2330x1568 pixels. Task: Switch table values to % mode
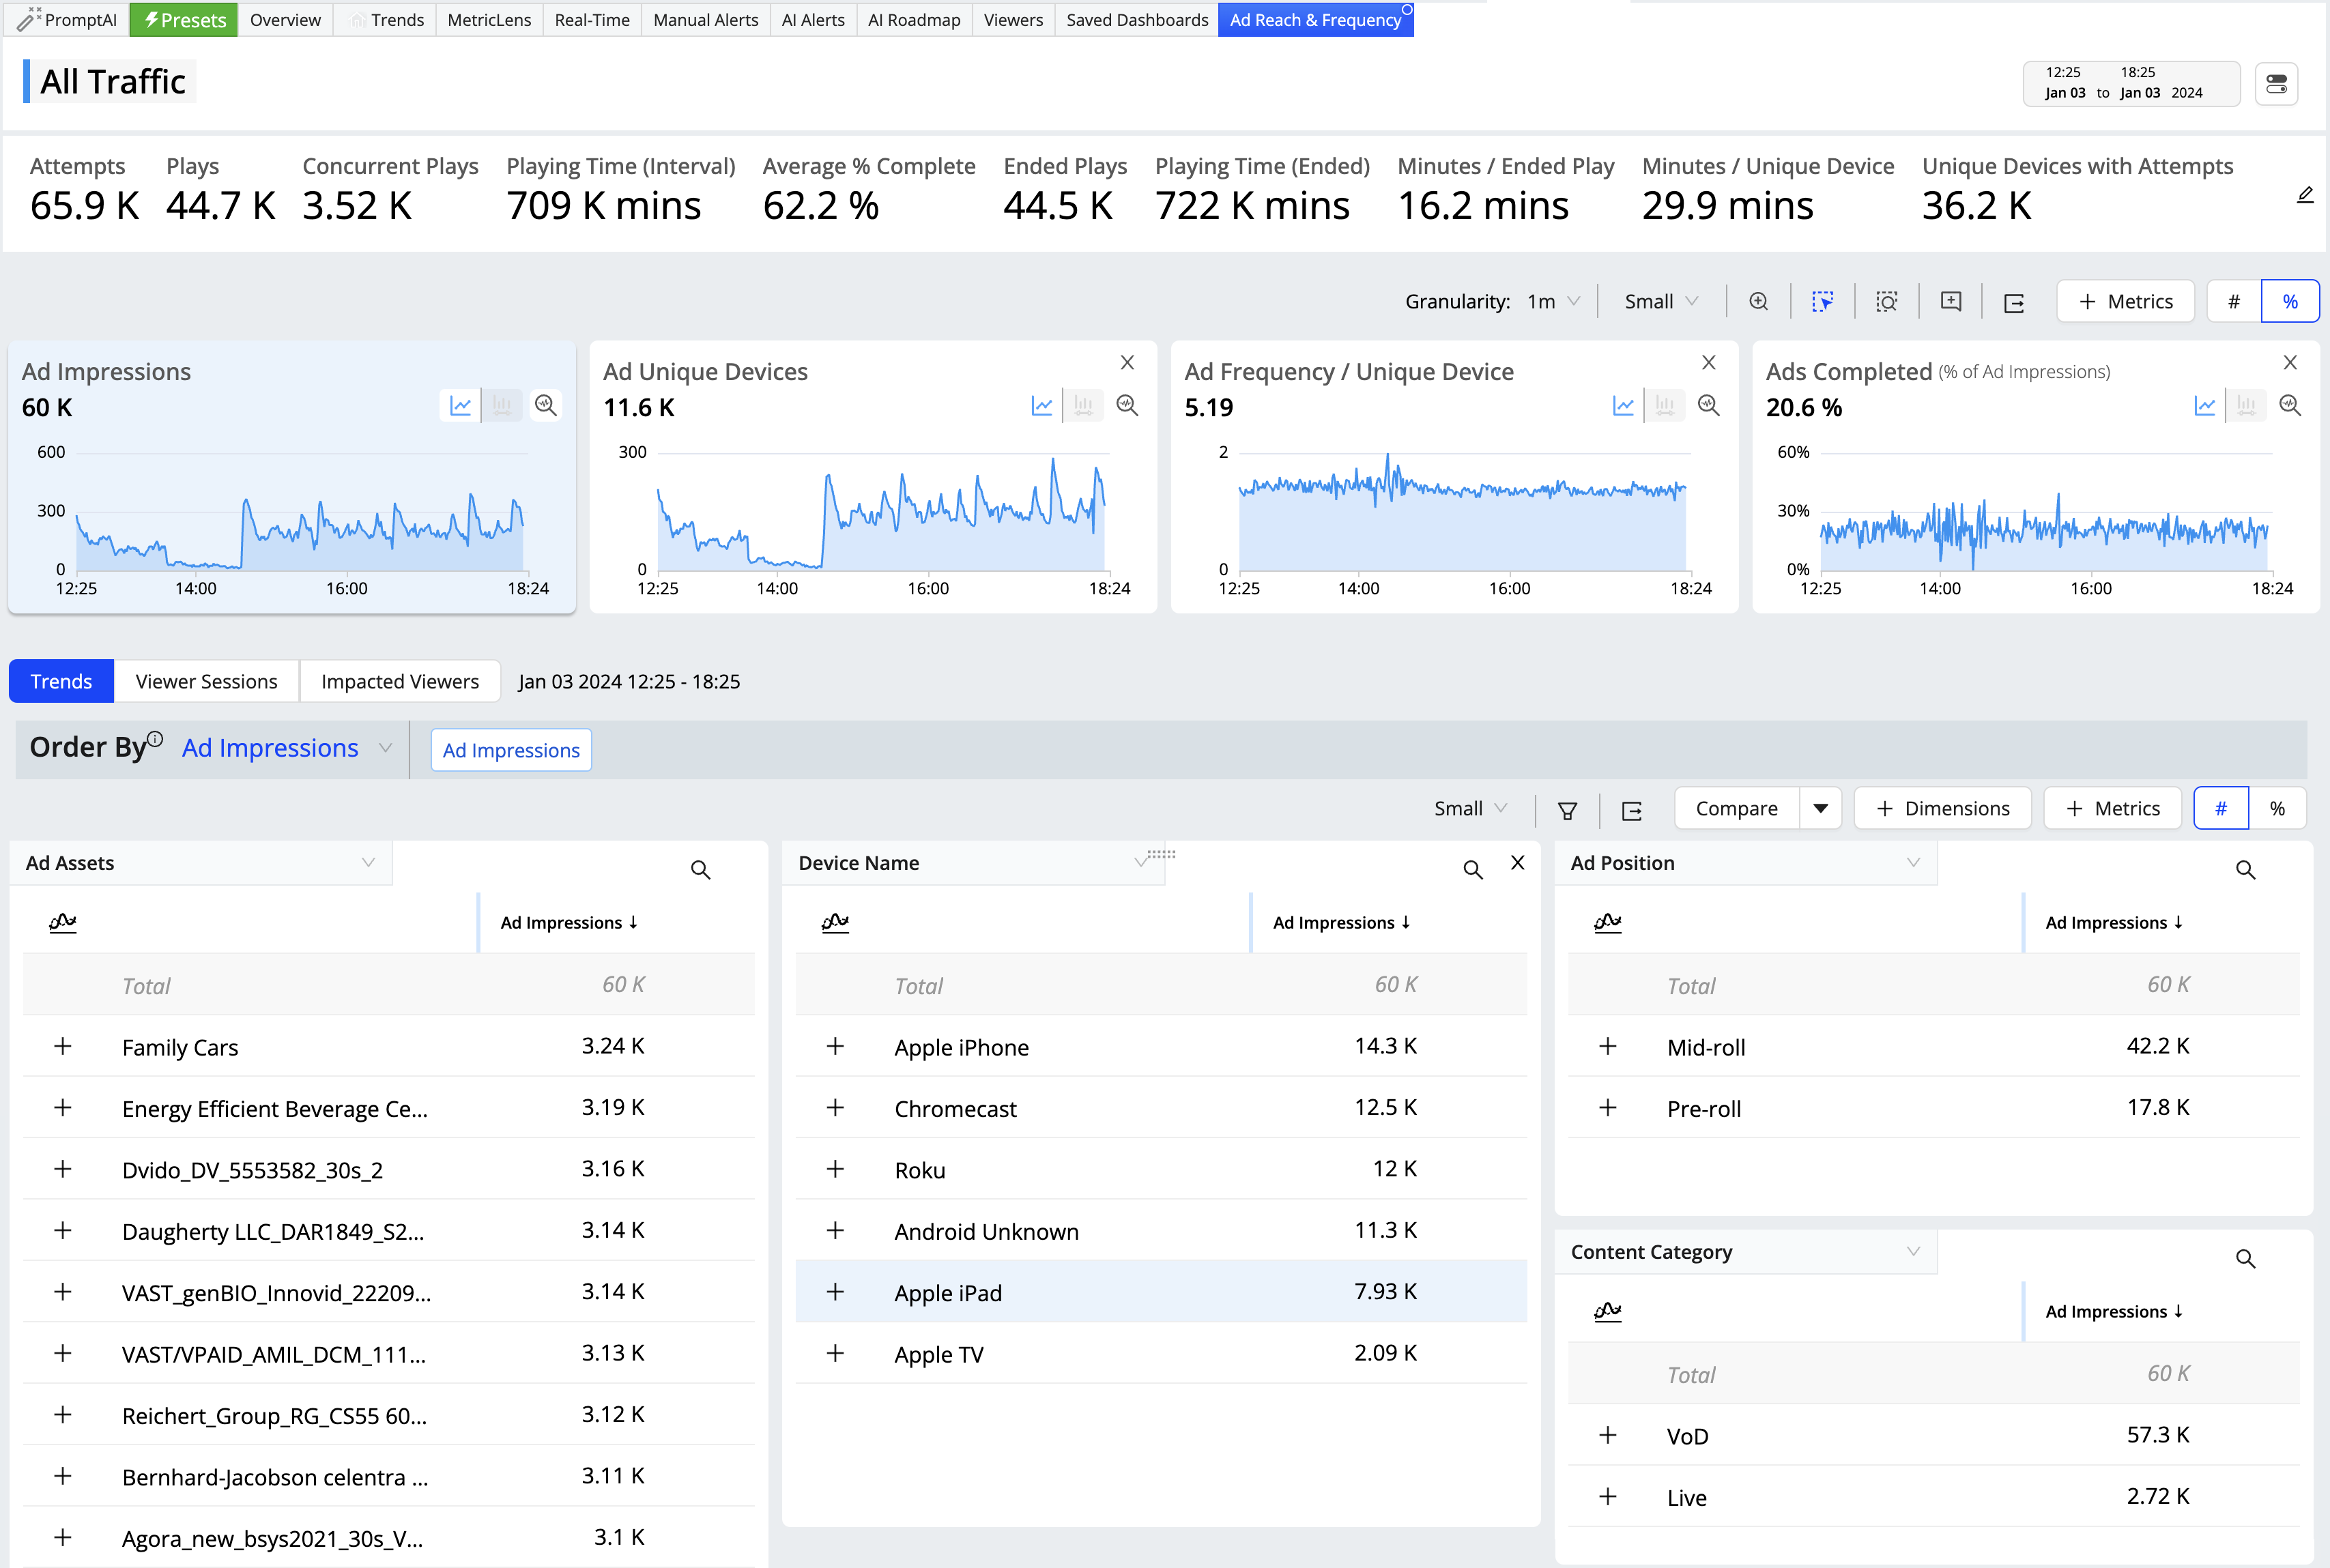pos(2277,808)
